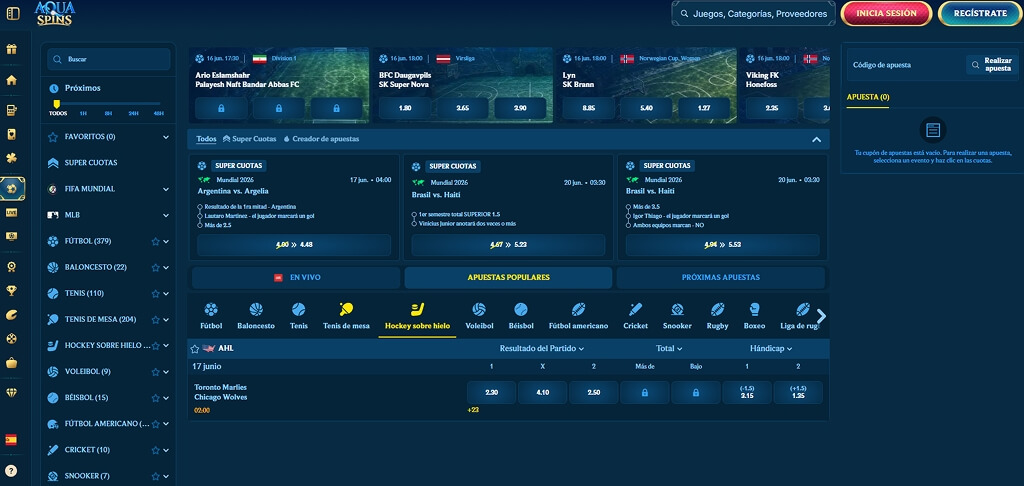Screen dimensions: 1024x486
Task: Open the help question mark icon
Action: tap(11, 471)
